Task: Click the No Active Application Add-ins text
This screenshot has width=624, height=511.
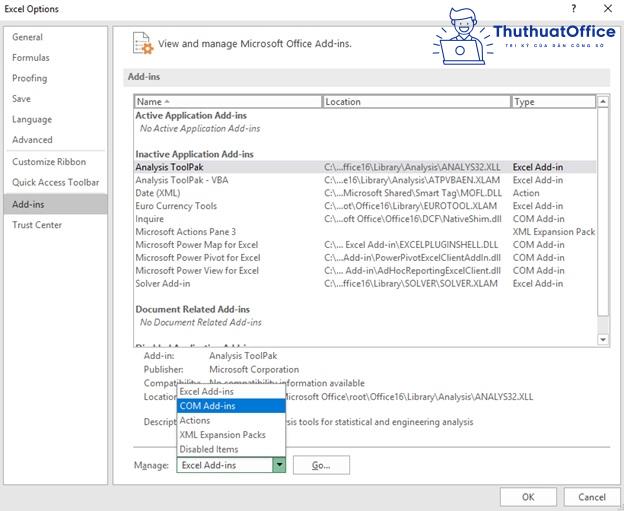Action: click(x=200, y=129)
